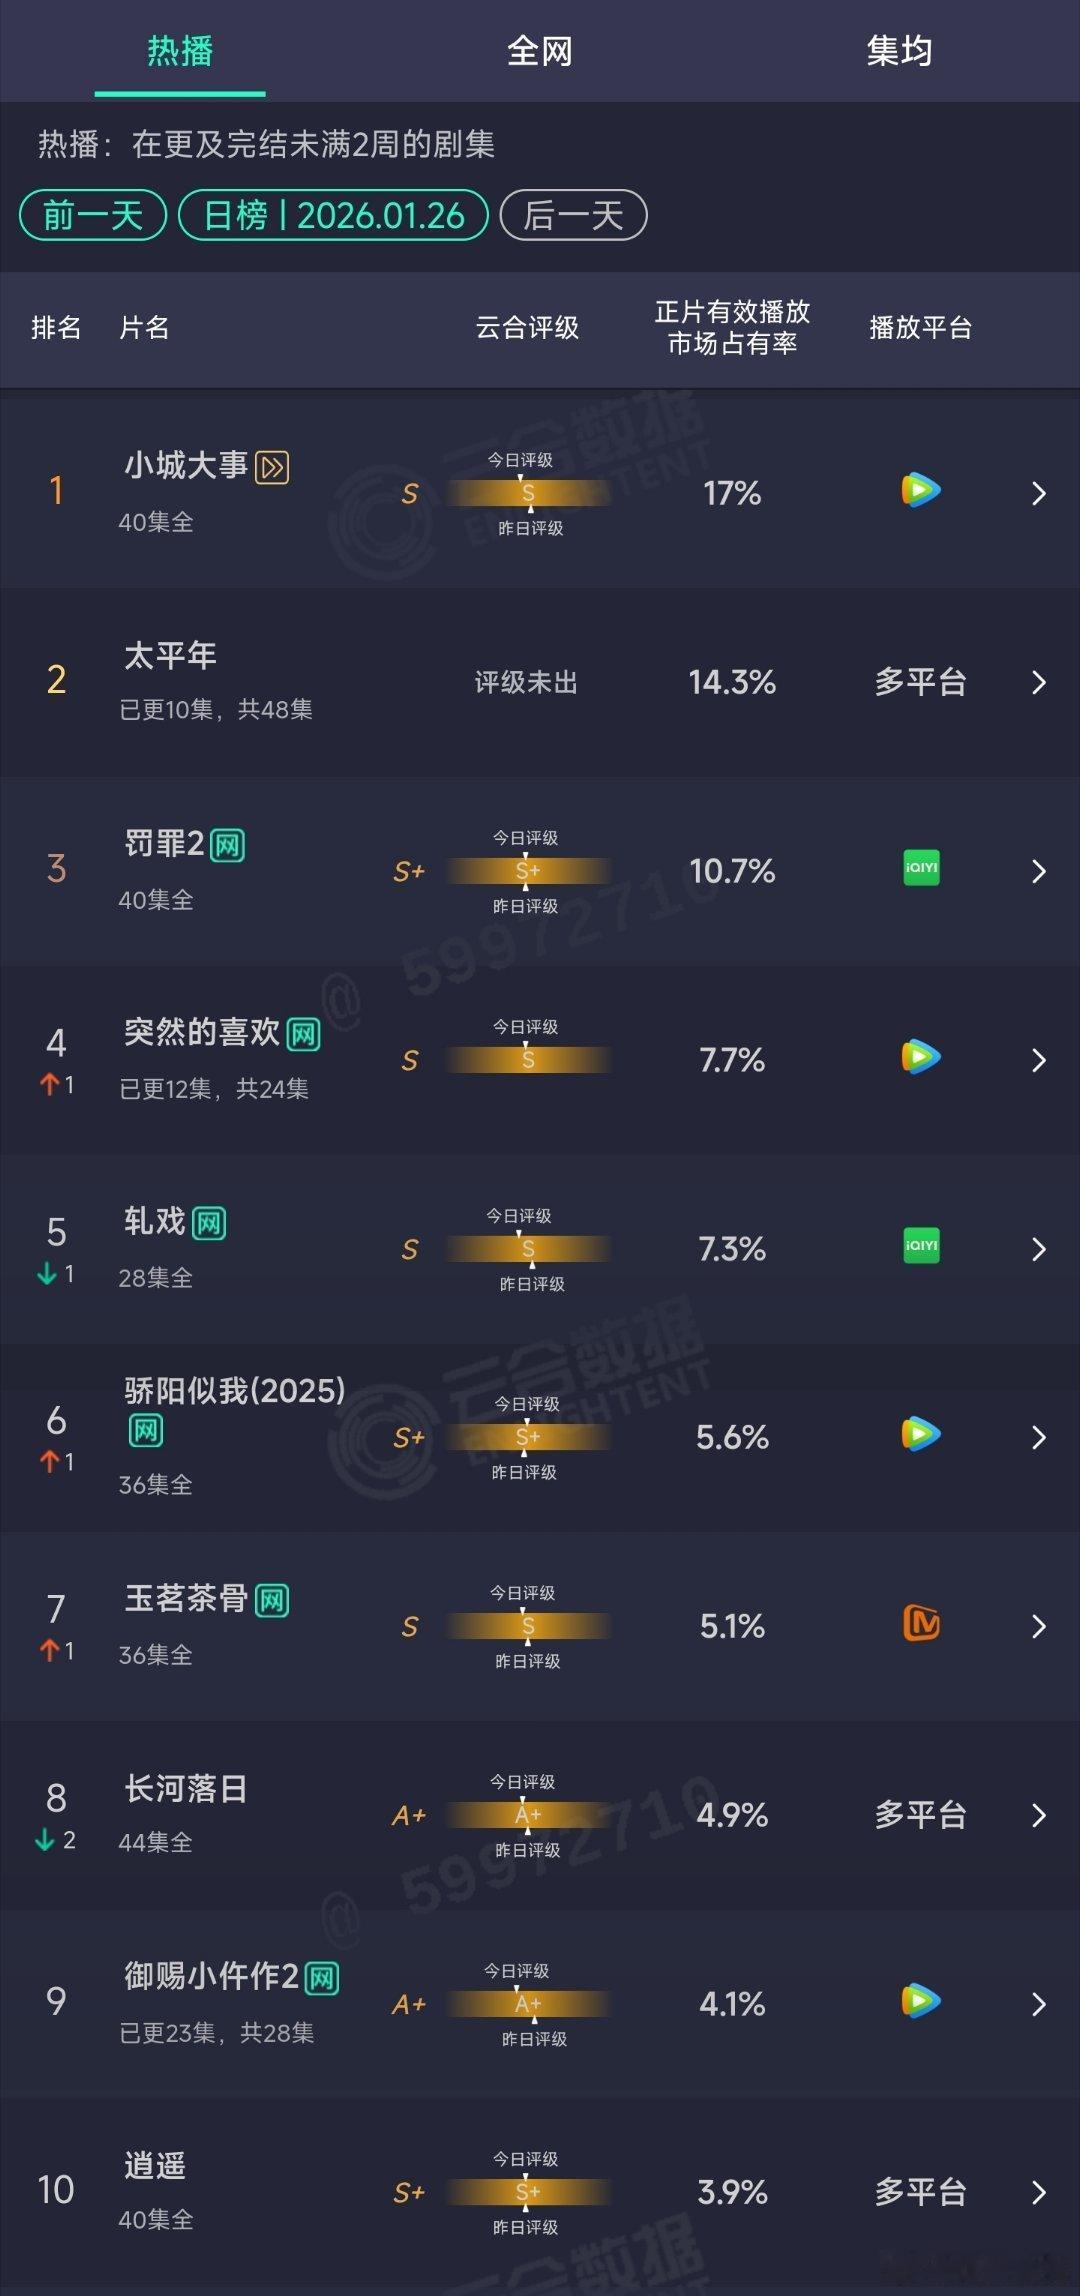The width and height of the screenshot is (1080, 2296).
Task: Open the iQIYI icon beside 轧戏
Action: (921, 1248)
